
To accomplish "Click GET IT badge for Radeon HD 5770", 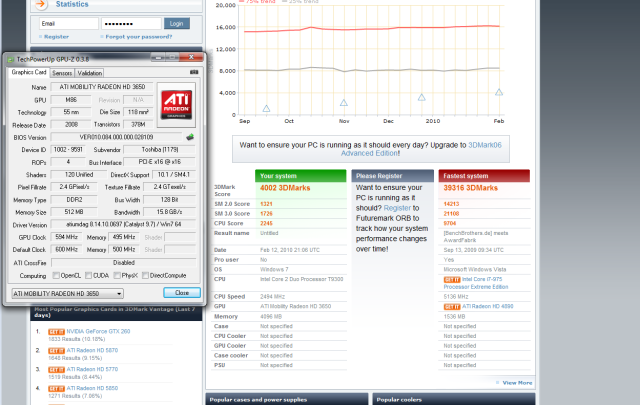I will 56,369.
